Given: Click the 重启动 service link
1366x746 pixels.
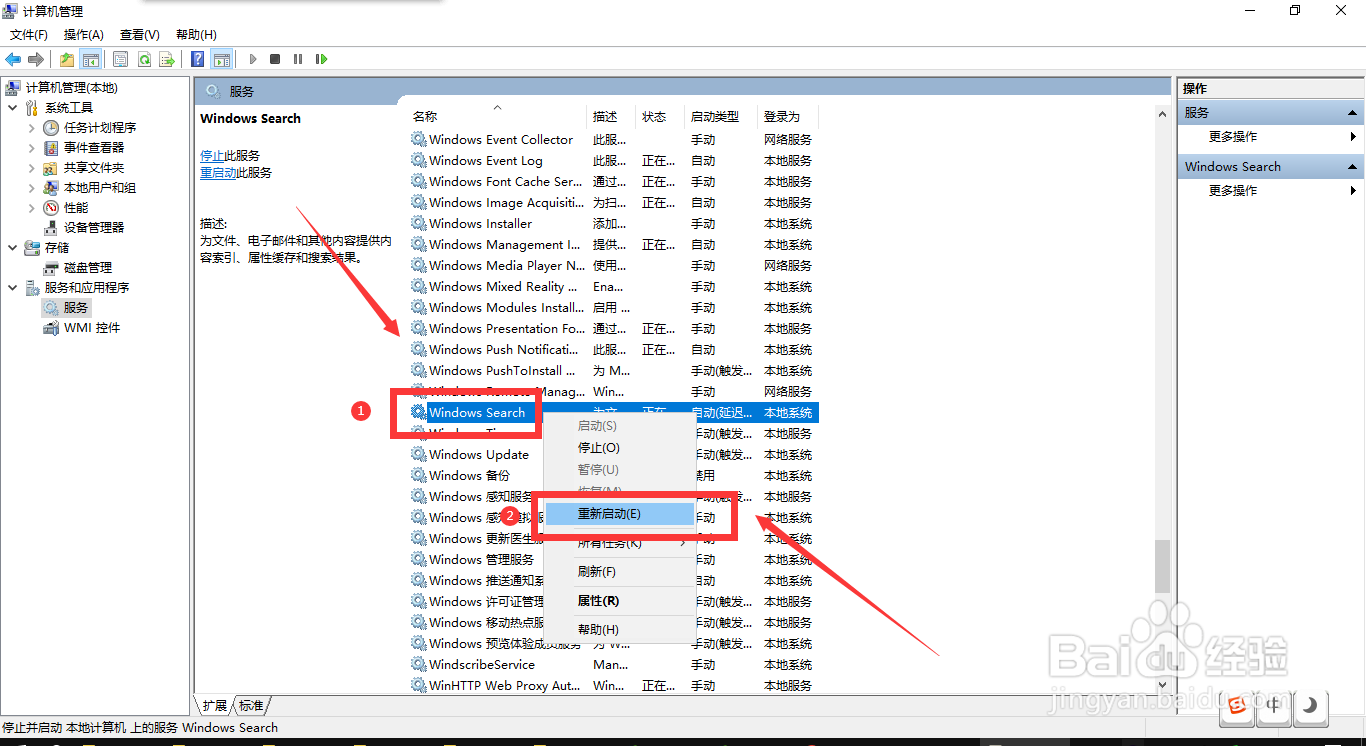Looking at the screenshot, I should coord(218,173).
